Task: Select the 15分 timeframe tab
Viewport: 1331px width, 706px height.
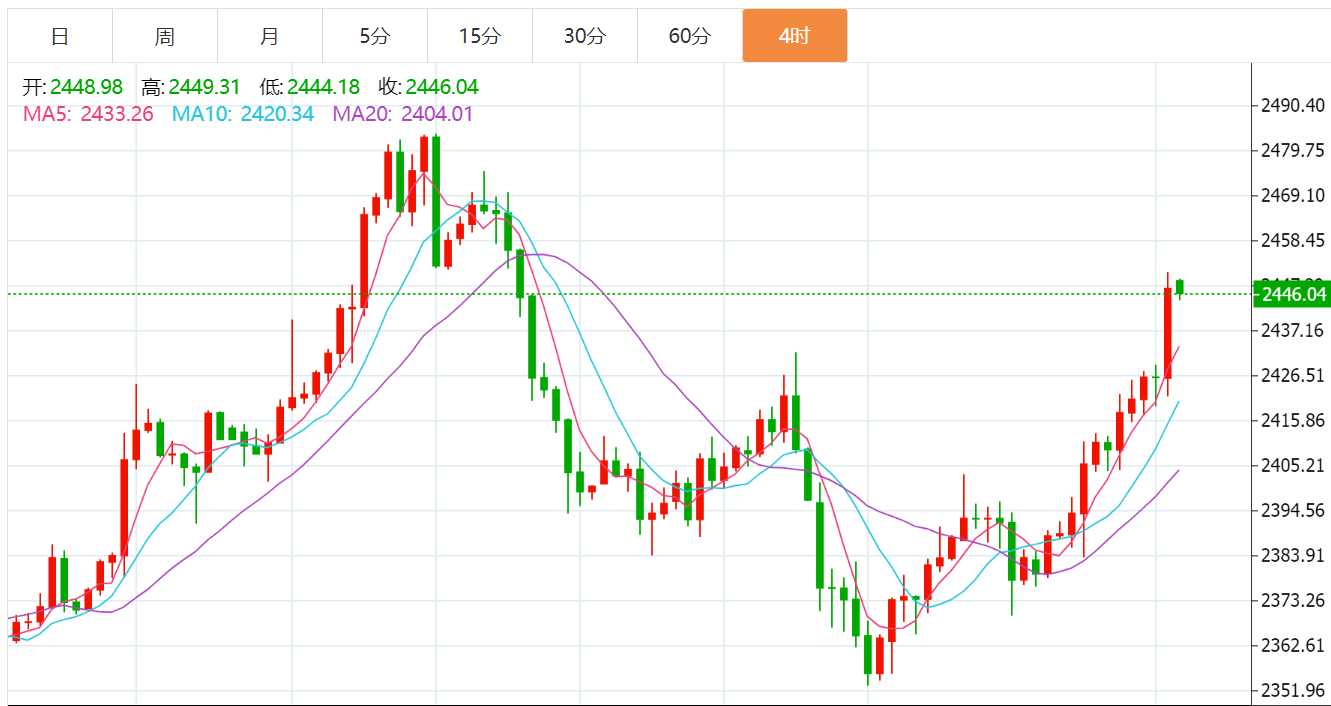Action: [x=480, y=36]
